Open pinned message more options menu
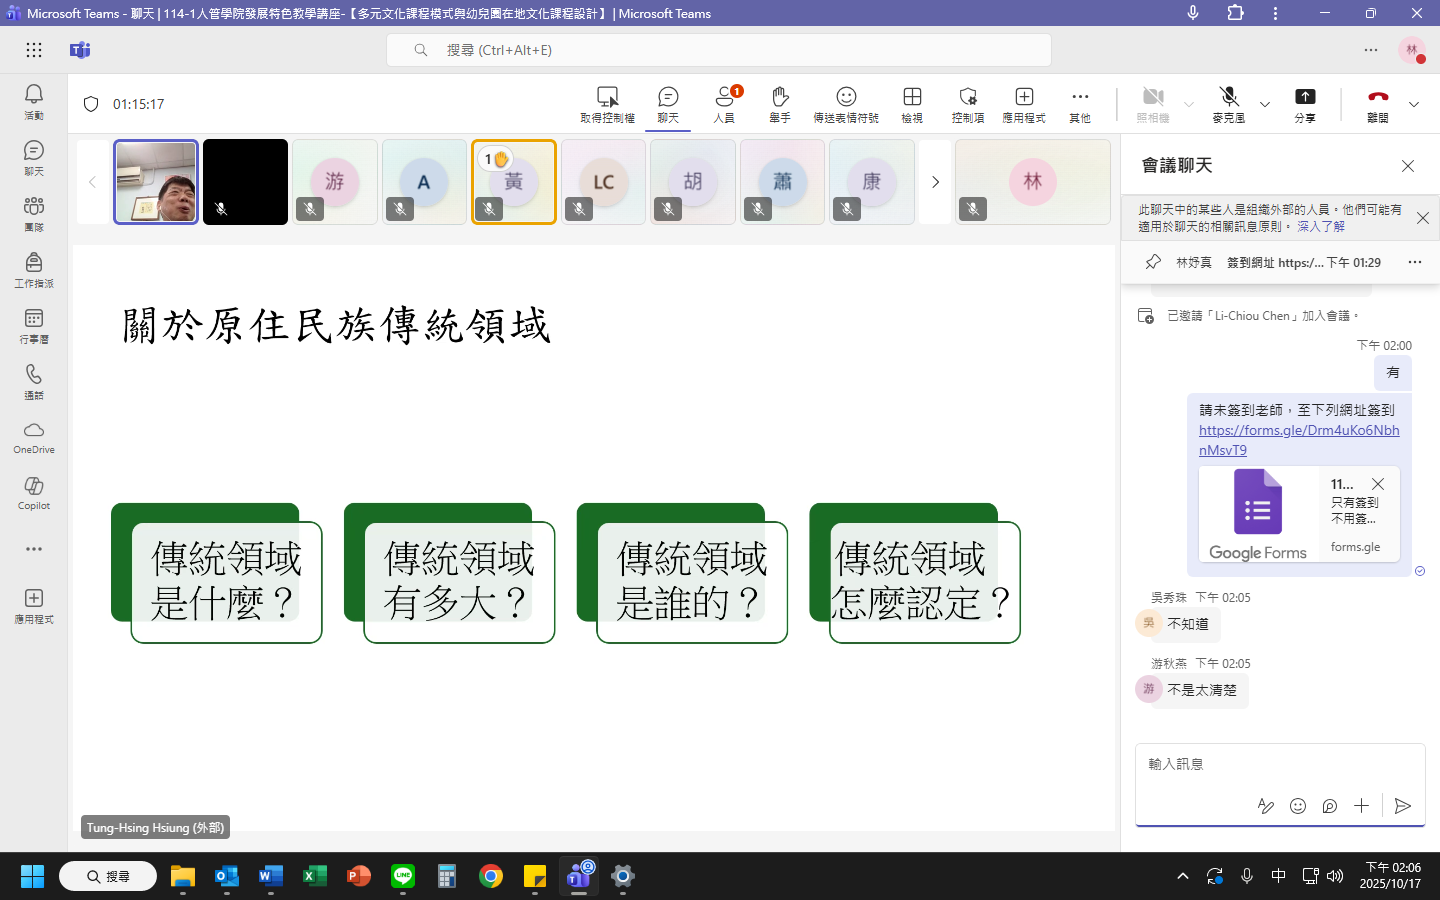This screenshot has width=1440, height=900. [1414, 262]
